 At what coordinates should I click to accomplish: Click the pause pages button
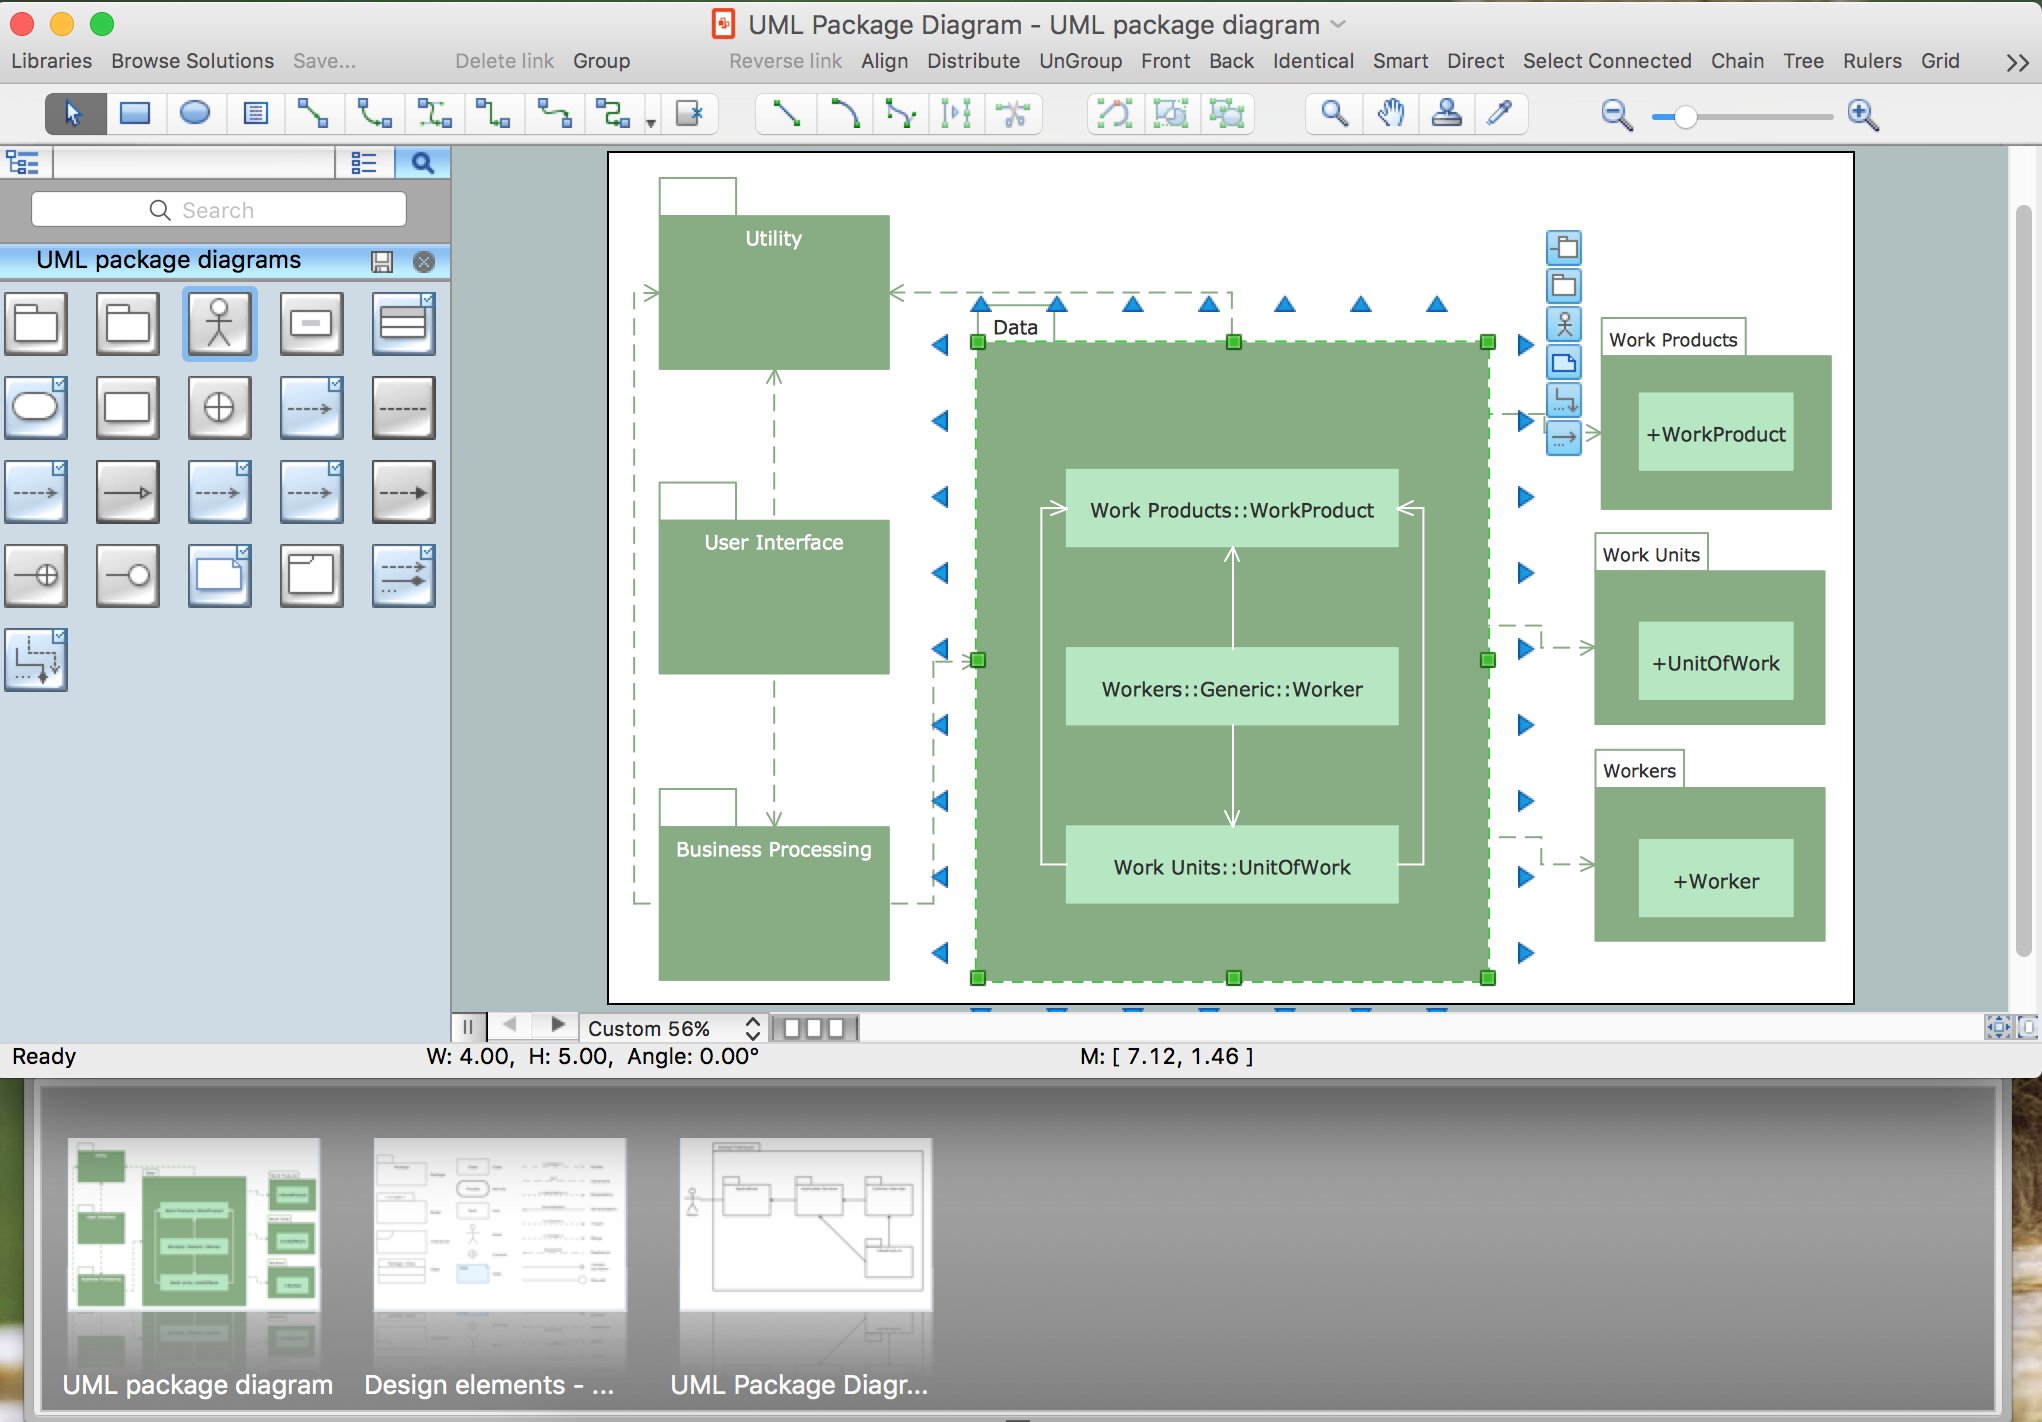468,1027
